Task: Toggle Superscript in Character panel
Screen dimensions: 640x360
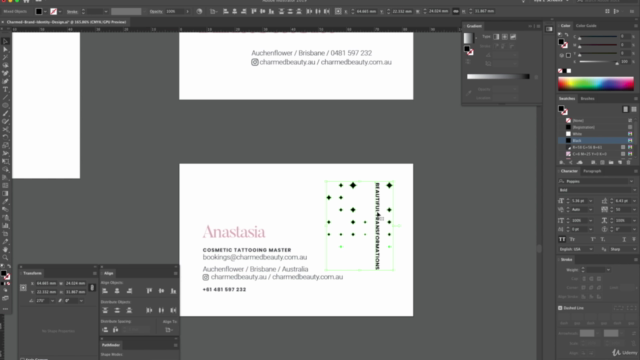Action: click(593, 240)
